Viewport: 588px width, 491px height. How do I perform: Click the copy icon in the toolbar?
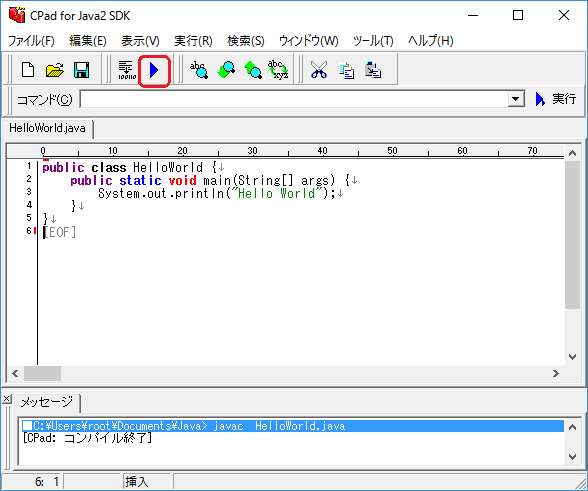point(346,70)
